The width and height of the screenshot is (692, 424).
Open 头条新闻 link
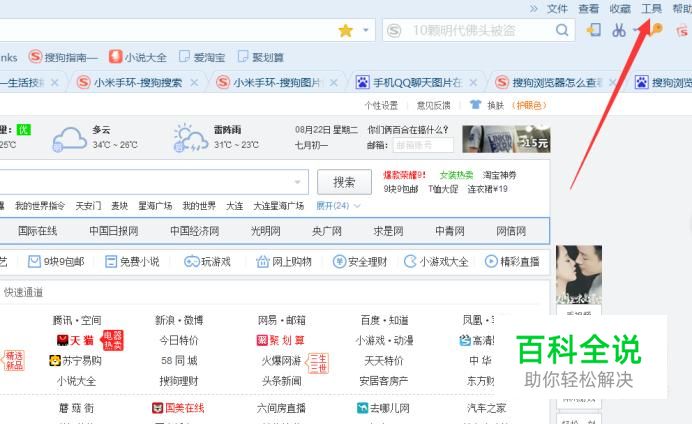tap(282, 381)
